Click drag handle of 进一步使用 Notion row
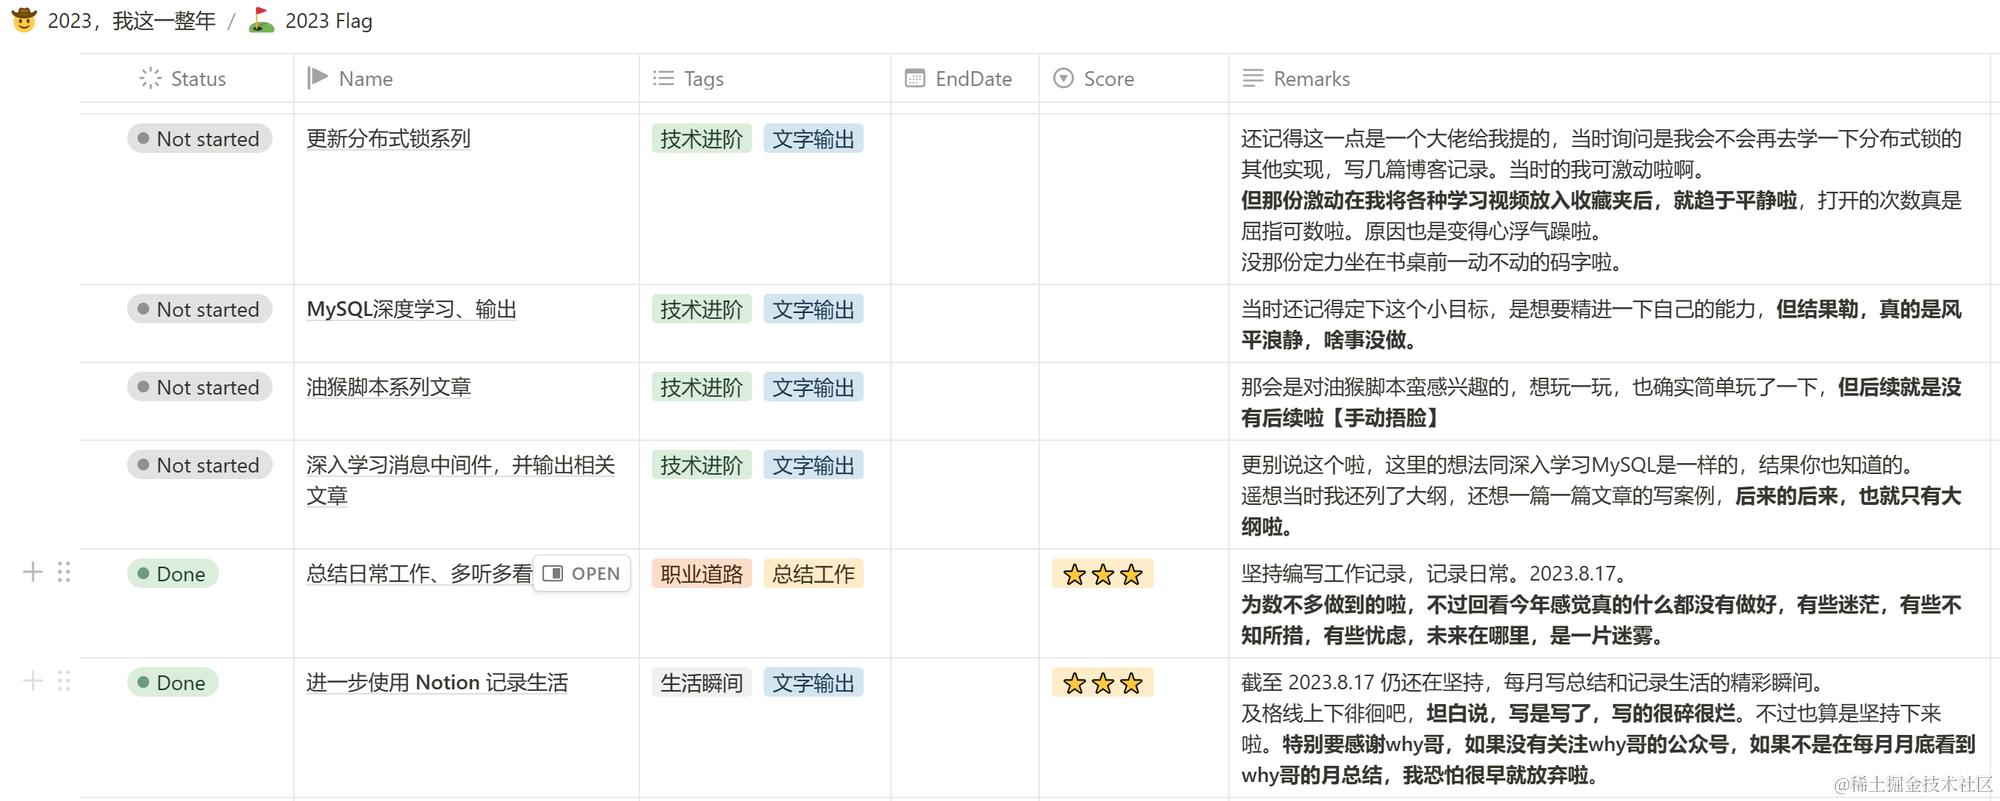The width and height of the screenshot is (2000, 801). click(x=64, y=681)
